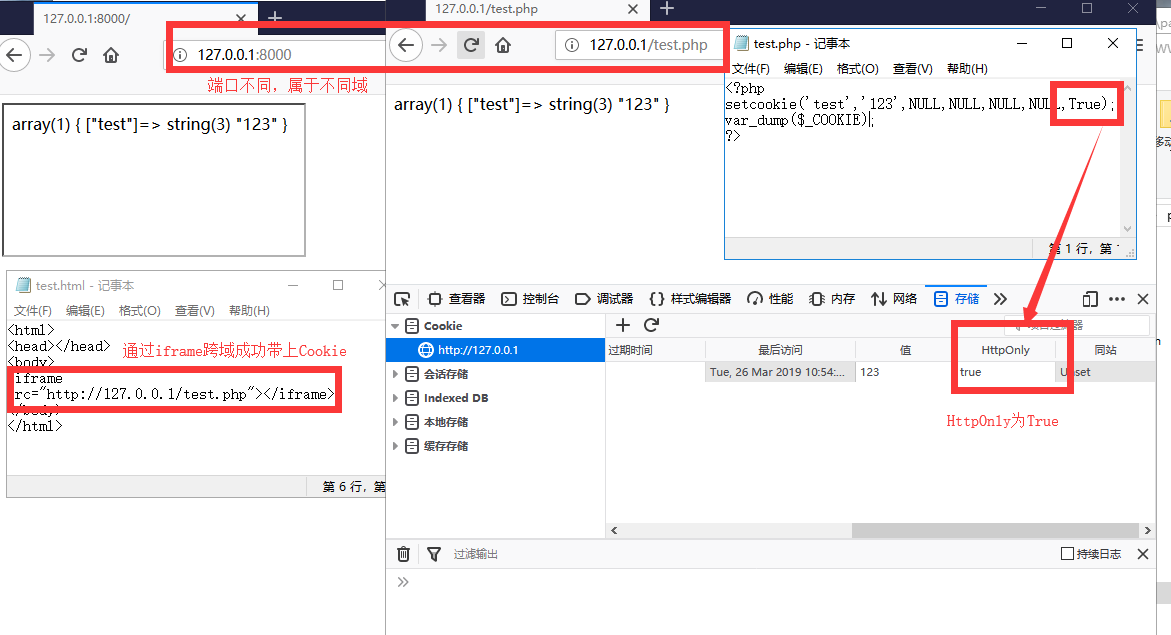The height and width of the screenshot is (635, 1171).
Task: Expand the 缓存存储 cache storage node
Action: pos(395,445)
